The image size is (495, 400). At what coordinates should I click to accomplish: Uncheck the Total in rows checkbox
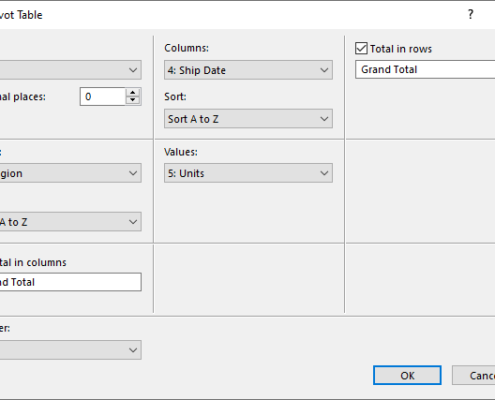coord(361,49)
